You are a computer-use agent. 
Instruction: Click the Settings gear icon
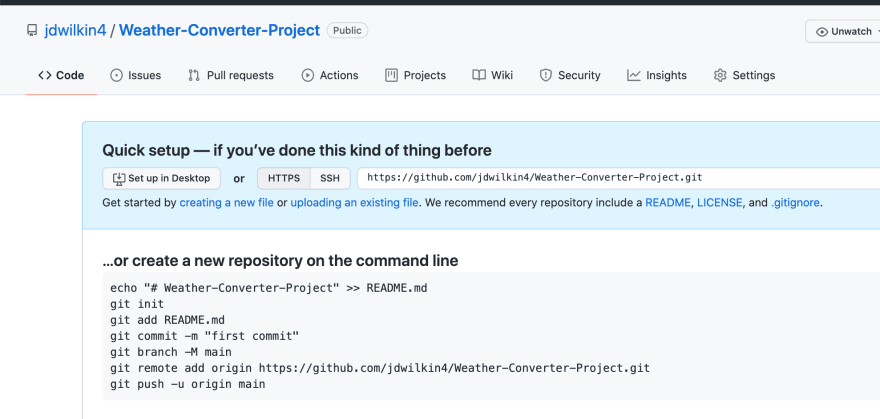pyautogui.click(x=720, y=75)
